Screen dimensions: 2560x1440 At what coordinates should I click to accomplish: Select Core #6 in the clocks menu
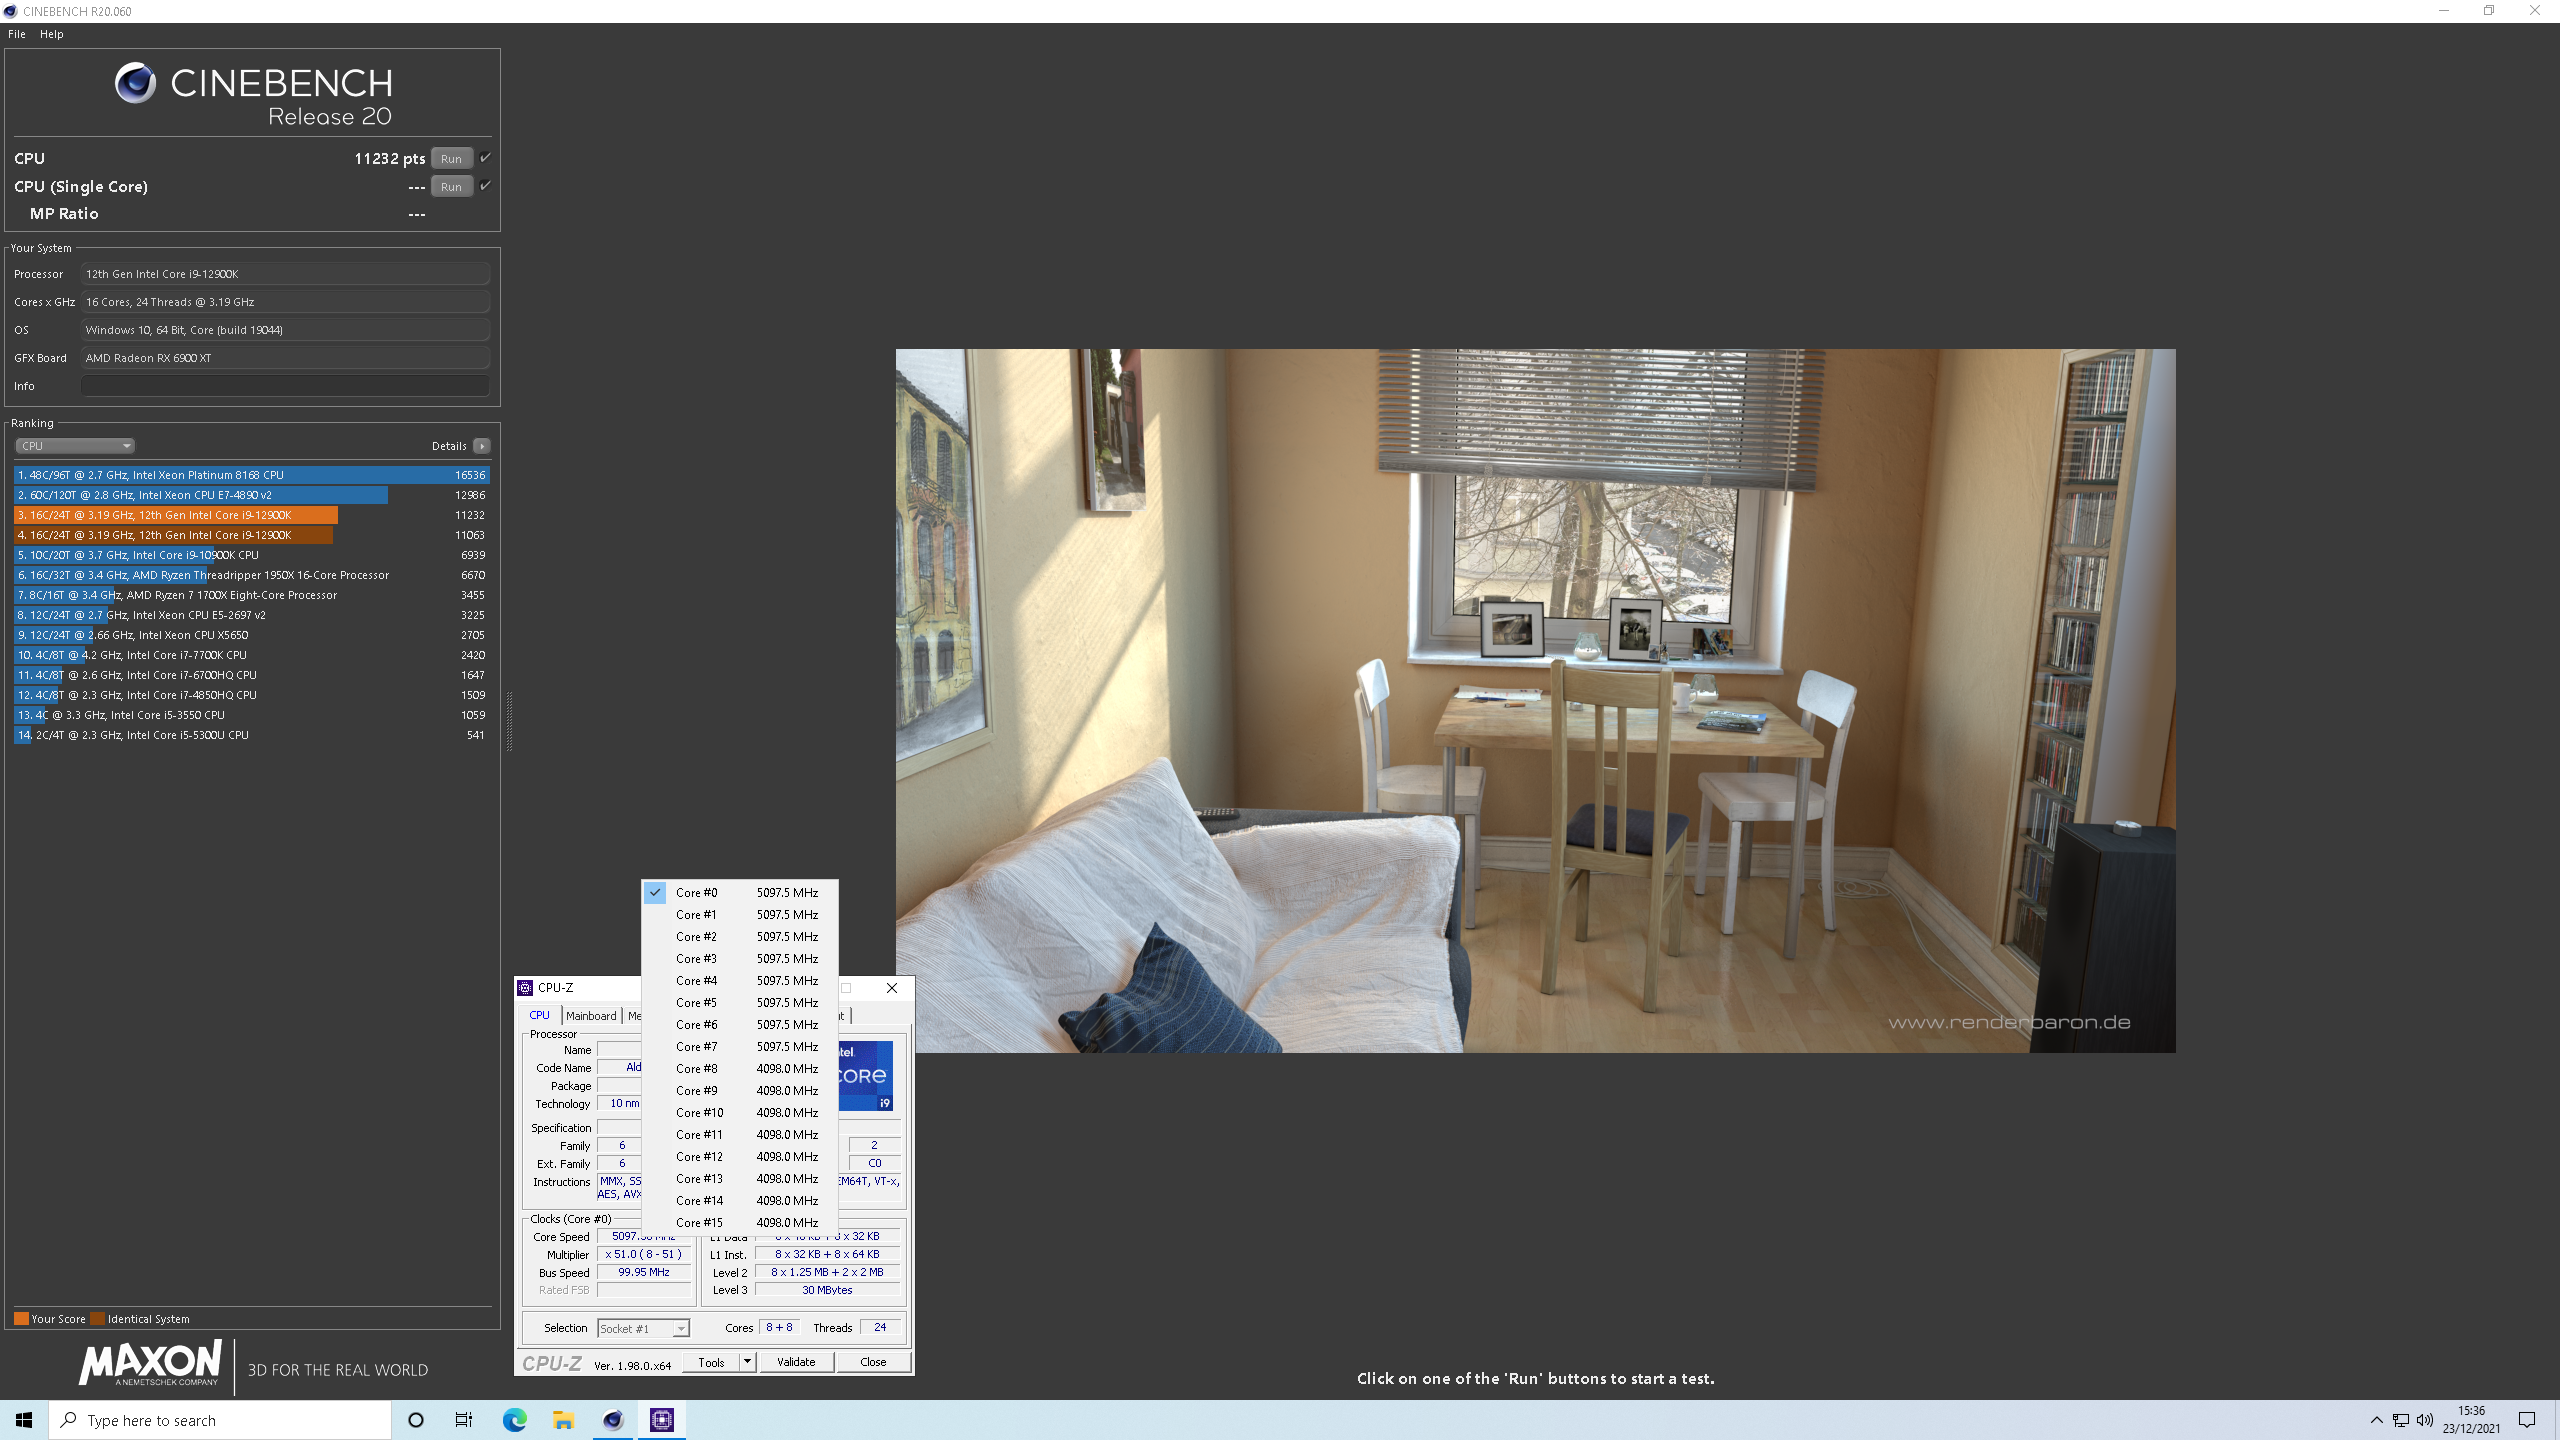point(740,1025)
